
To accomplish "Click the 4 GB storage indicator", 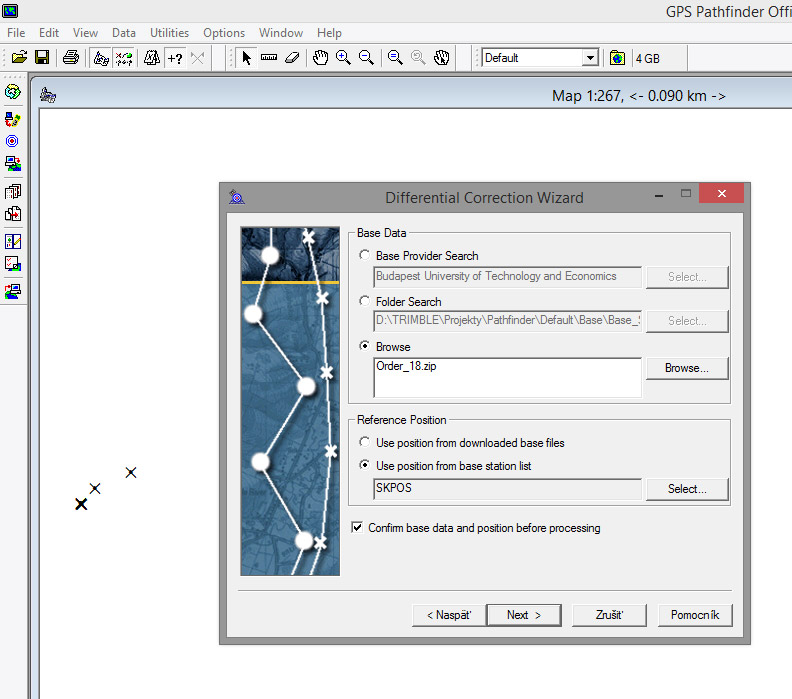I will [x=648, y=59].
